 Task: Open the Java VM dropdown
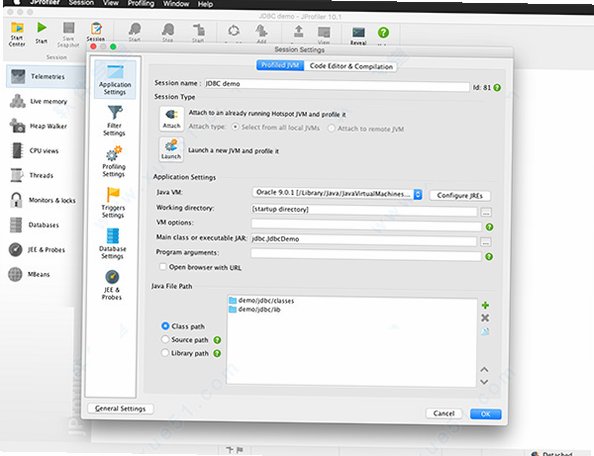point(337,194)
